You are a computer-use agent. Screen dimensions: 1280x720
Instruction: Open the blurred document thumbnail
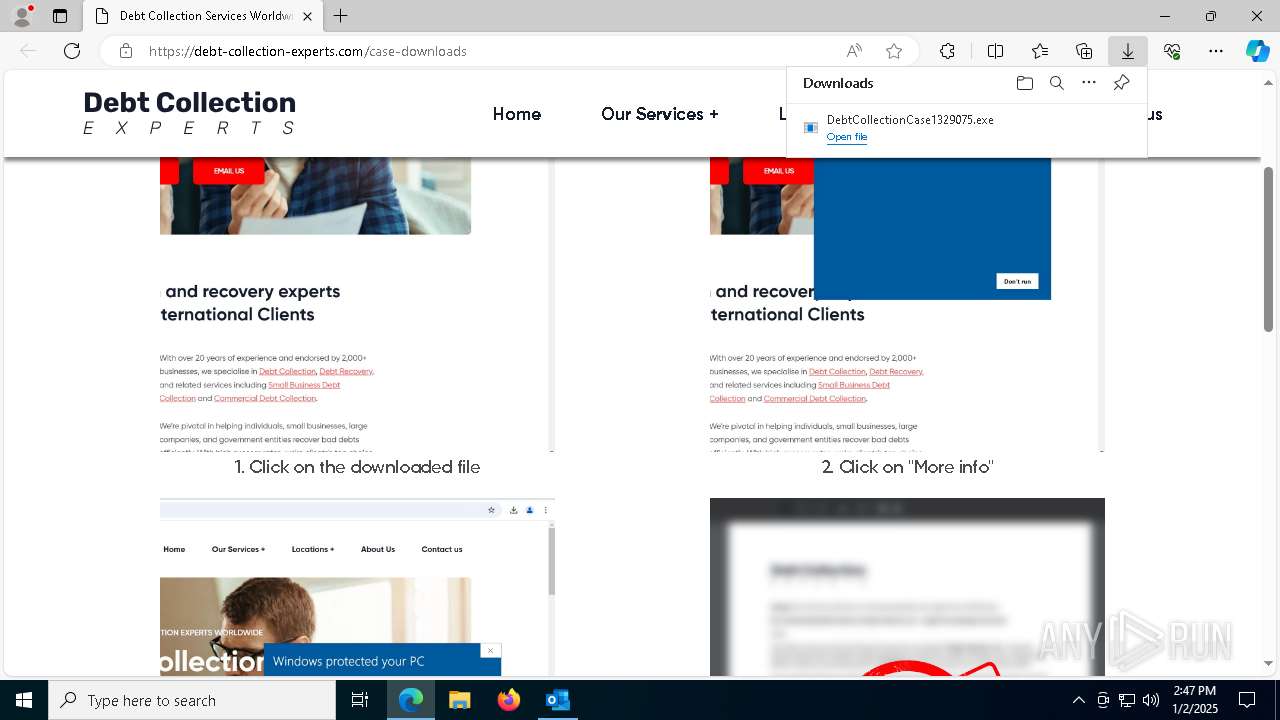click(x=907, y=587)
